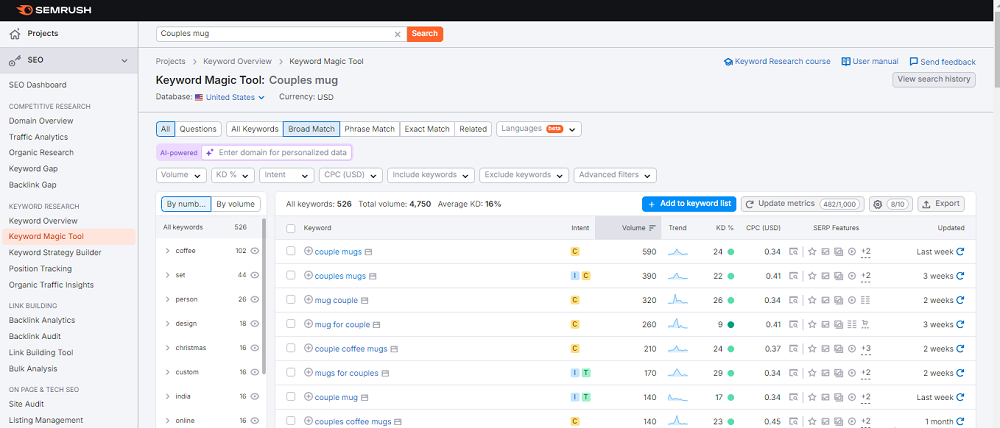Click the AI sparkle icon in domain field
The width and height of the screenshot is (1000, 428).
coord(210,153)
